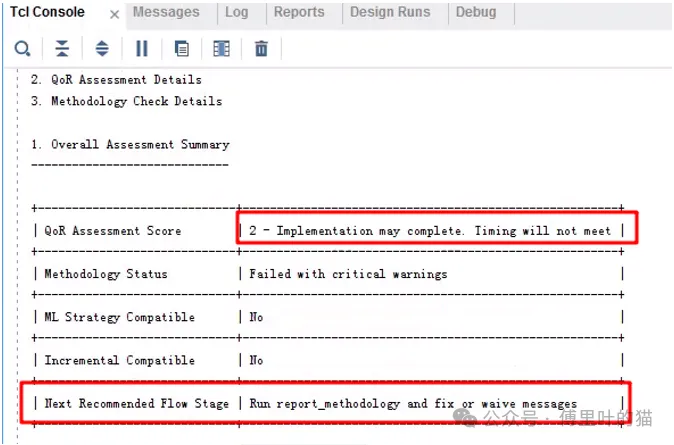The image size is (674, 445).
Task: Toggle column selection mode icon
Action: pos(221,48)
